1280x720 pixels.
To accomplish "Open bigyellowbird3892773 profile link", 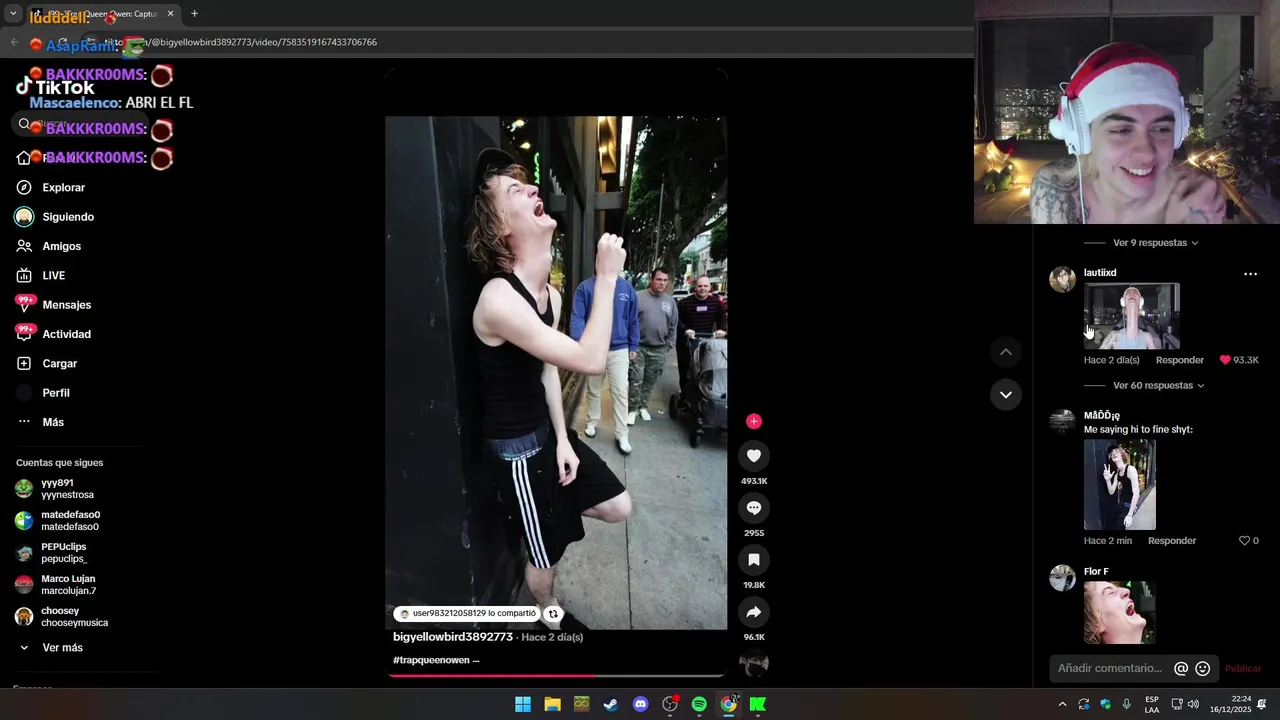I will [x=453, y=637].
